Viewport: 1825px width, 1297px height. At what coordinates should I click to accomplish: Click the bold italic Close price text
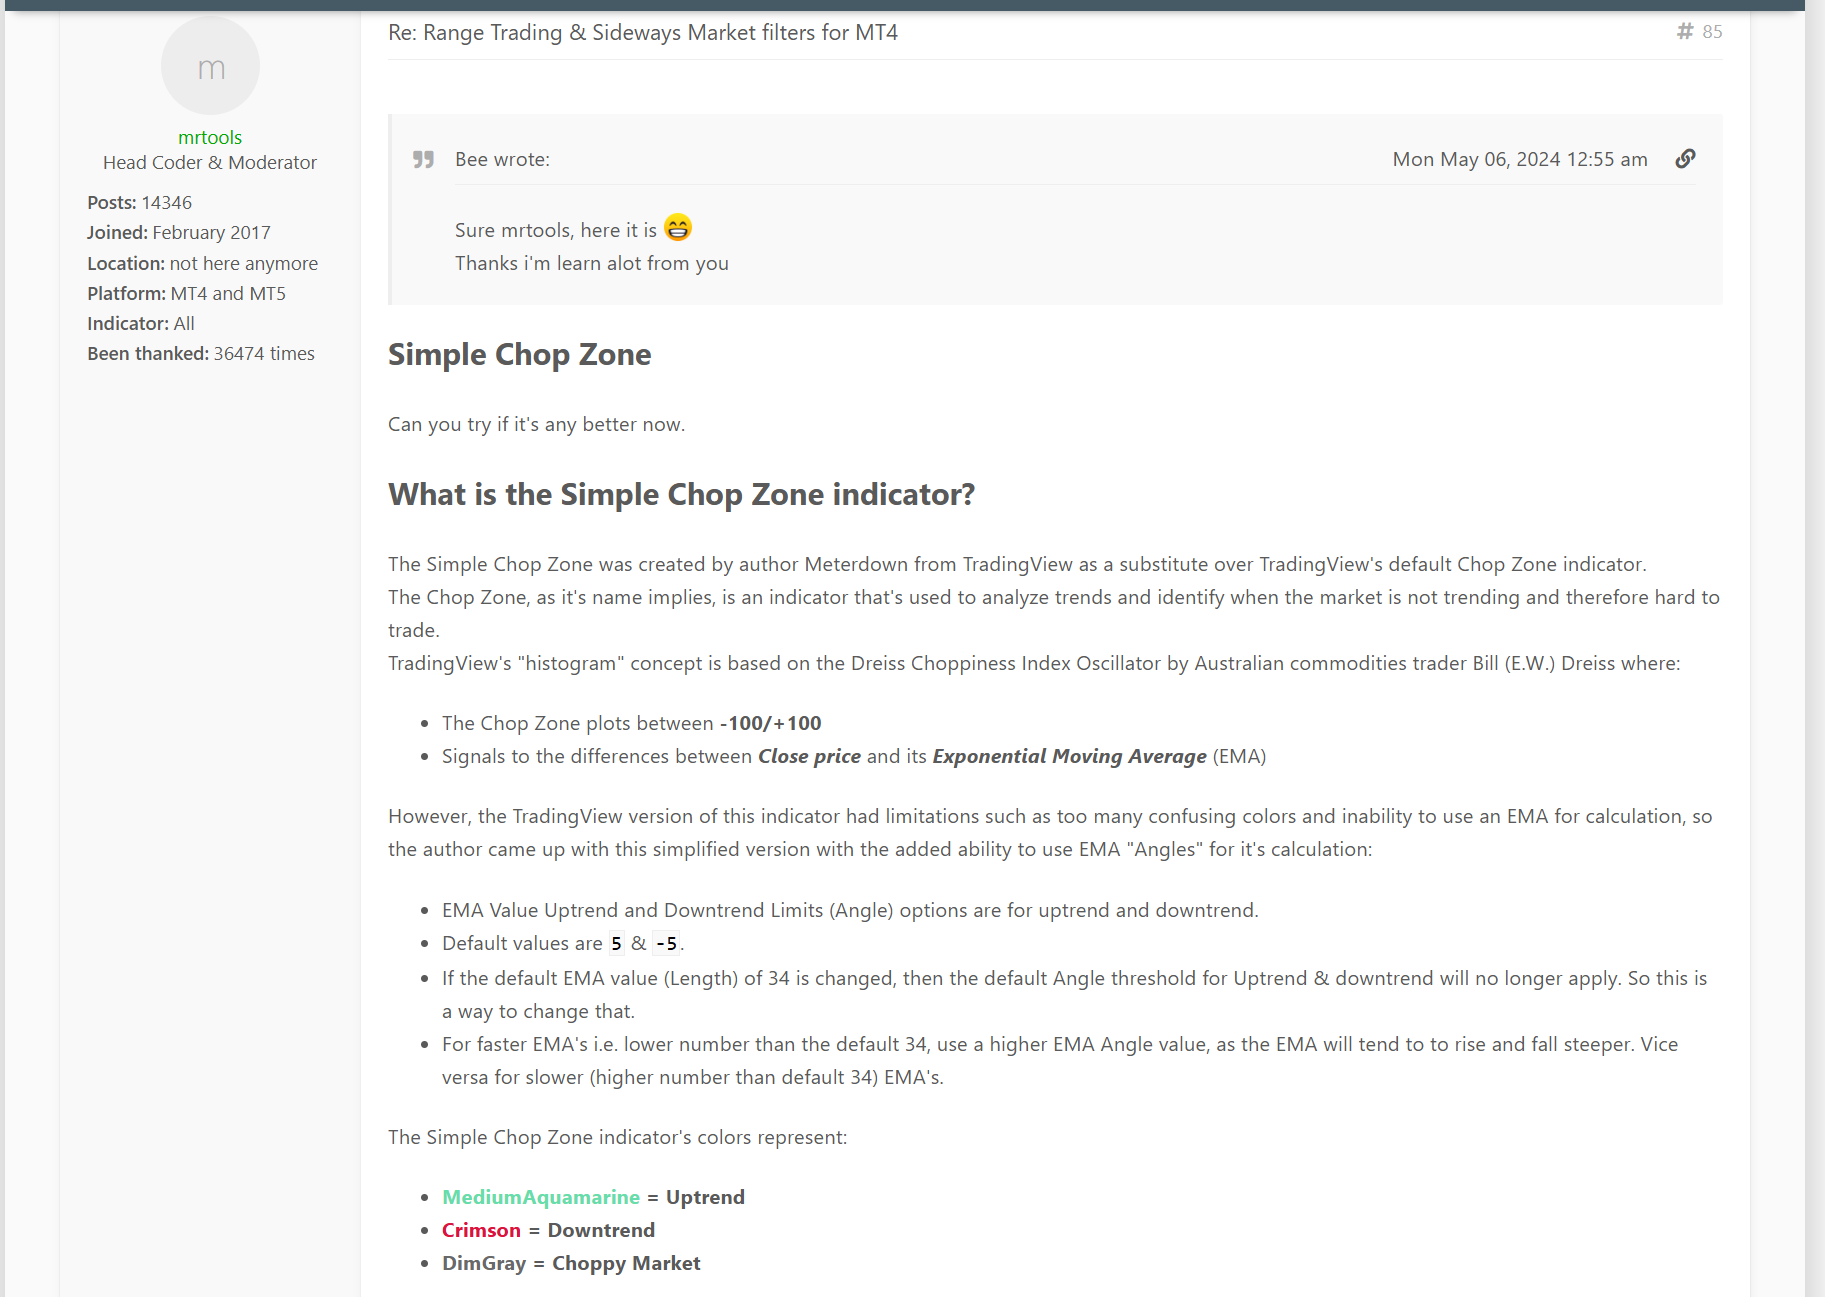click(809, 756)
